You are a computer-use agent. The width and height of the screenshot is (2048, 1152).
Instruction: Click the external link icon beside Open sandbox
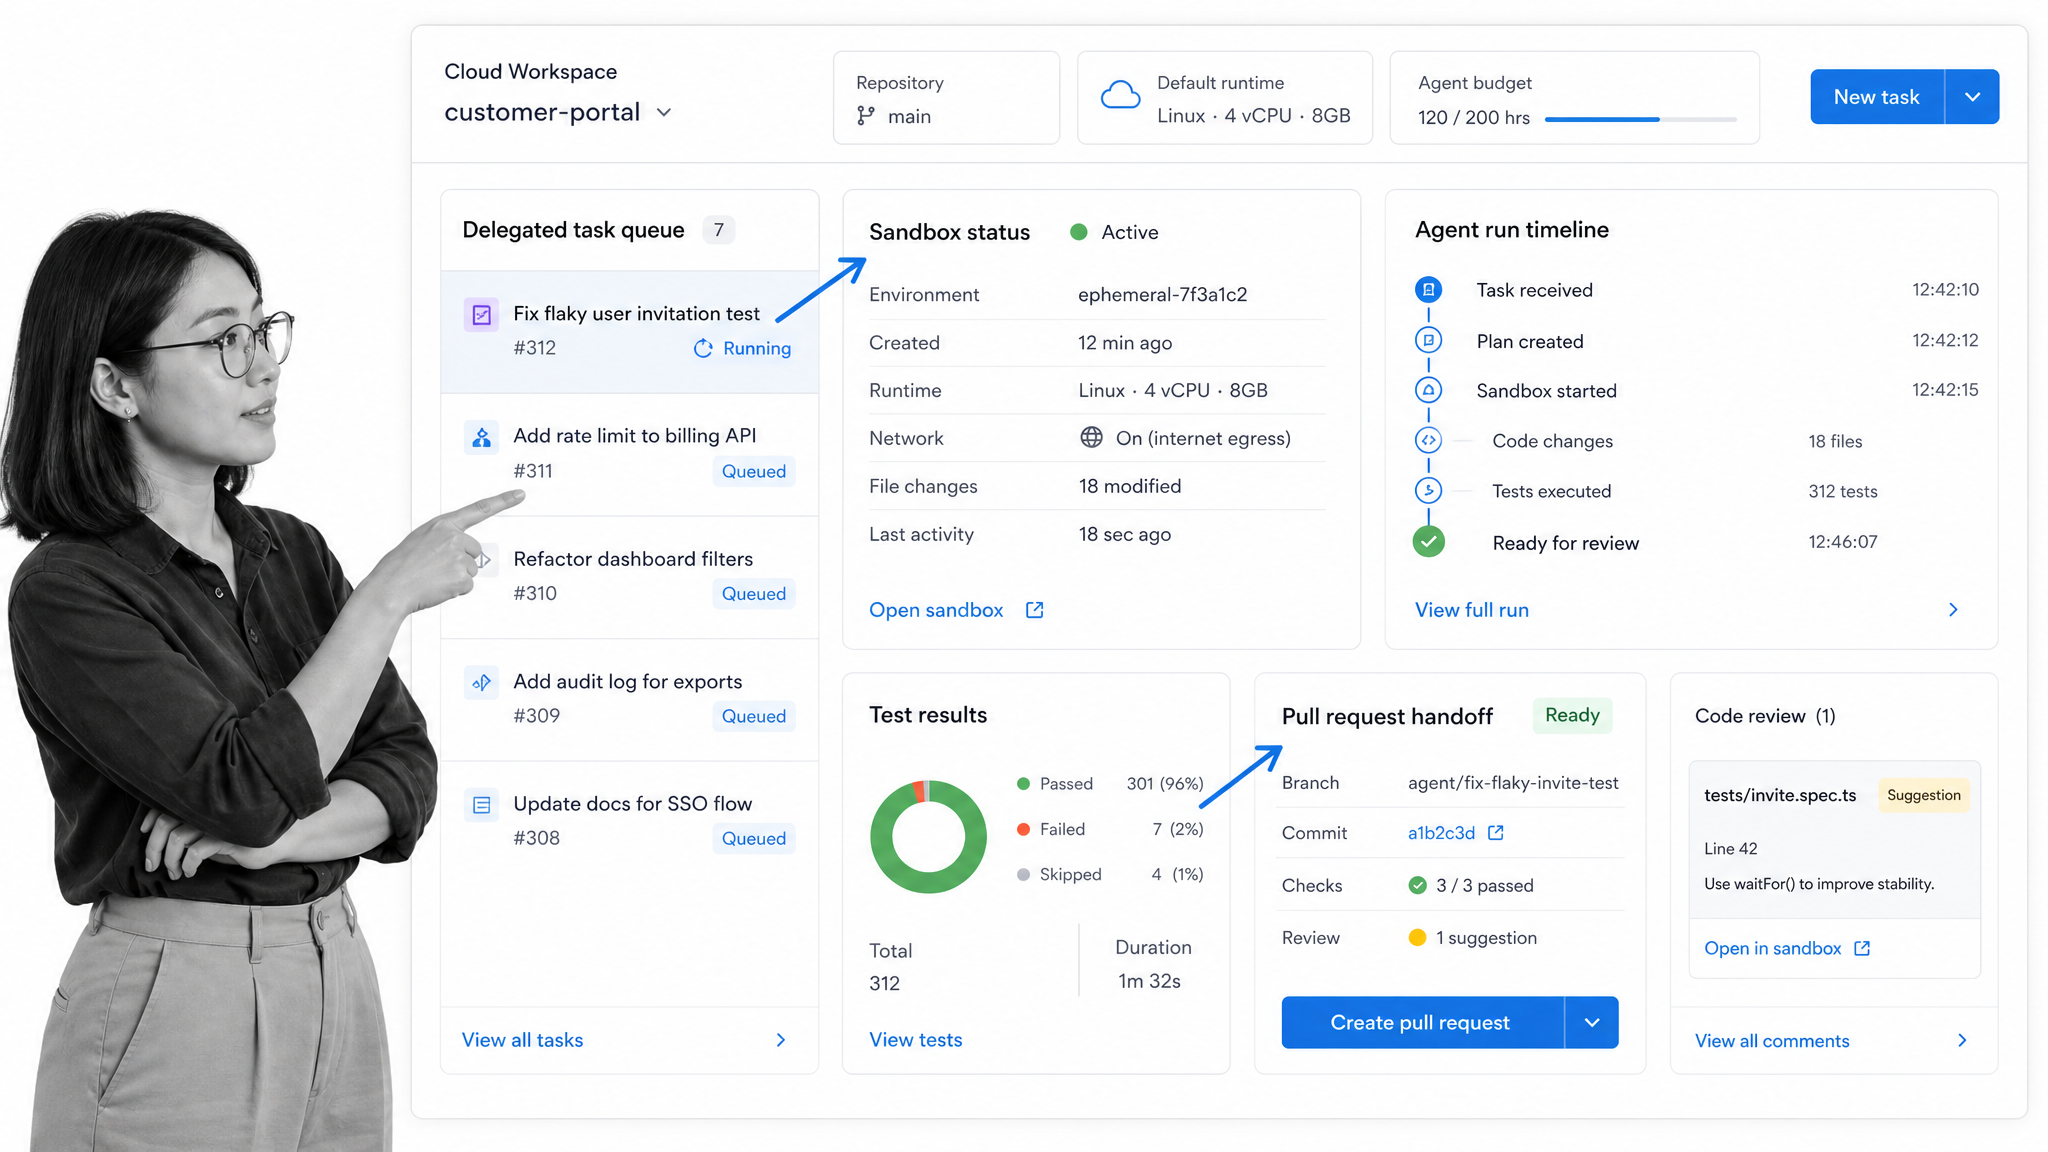point(1035,610)
